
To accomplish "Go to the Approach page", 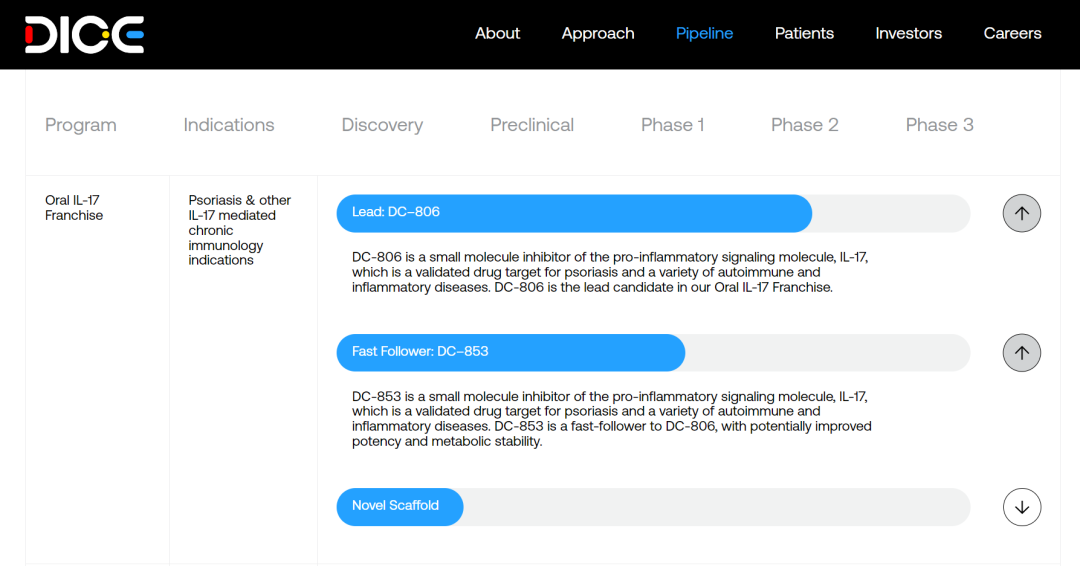I will click(x=598, y=33).
